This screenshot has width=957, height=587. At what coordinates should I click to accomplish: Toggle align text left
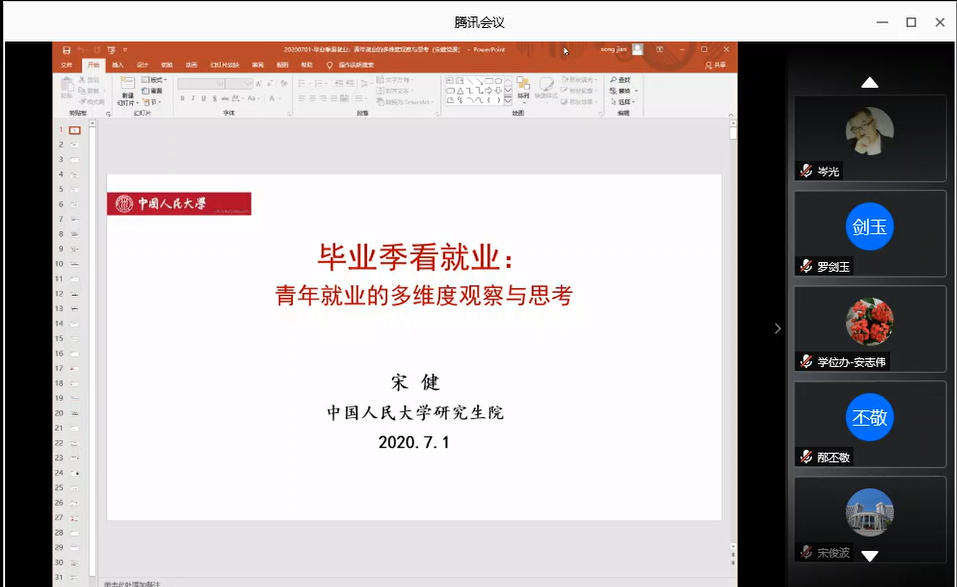[302, 98]
